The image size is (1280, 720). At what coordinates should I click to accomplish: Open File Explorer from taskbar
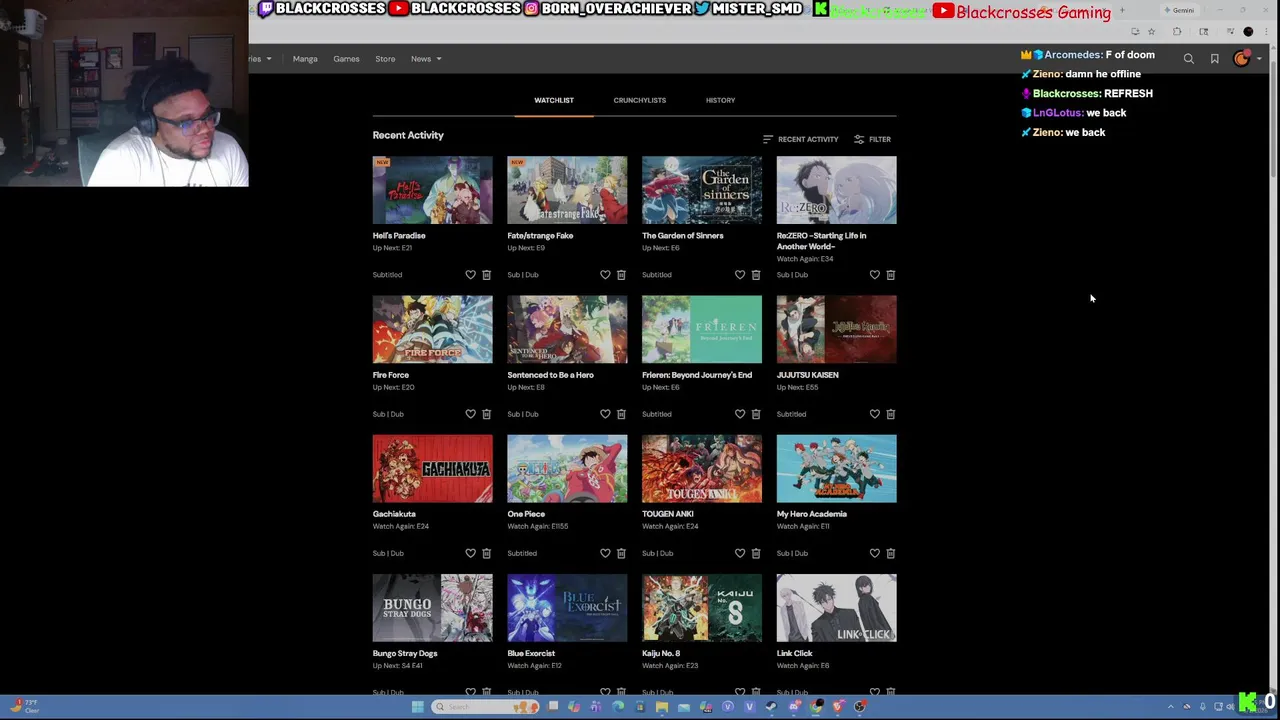661,707
